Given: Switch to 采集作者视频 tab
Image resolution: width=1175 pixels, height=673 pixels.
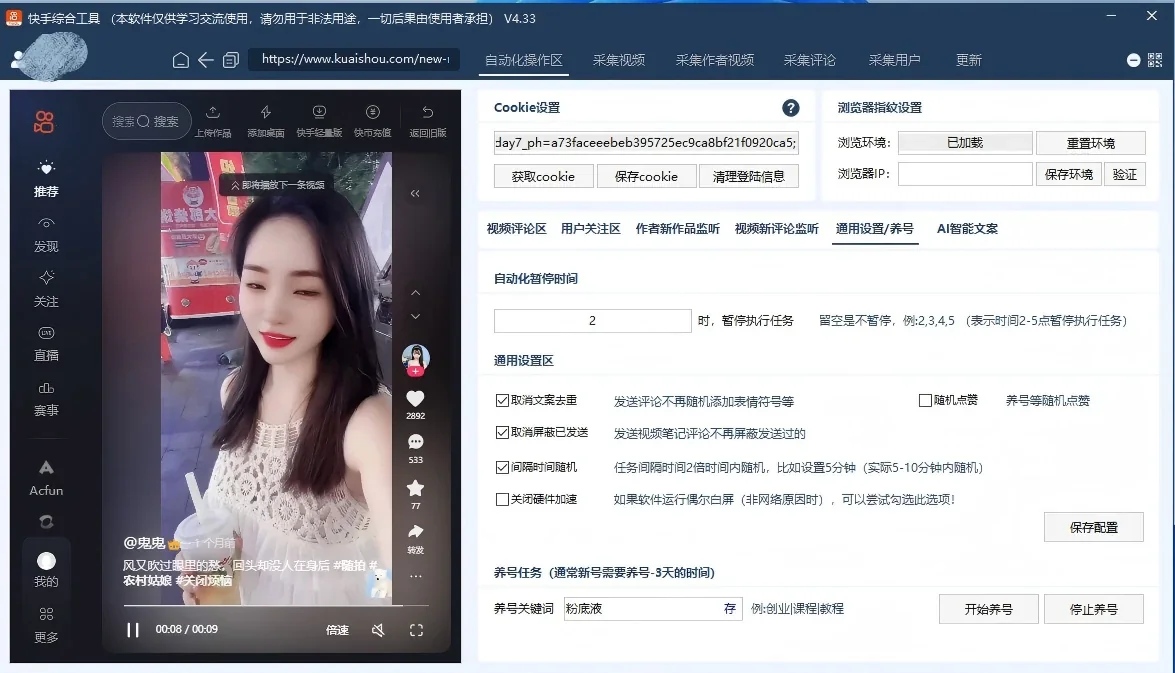Looking at the screenshot, I should 715,60.
